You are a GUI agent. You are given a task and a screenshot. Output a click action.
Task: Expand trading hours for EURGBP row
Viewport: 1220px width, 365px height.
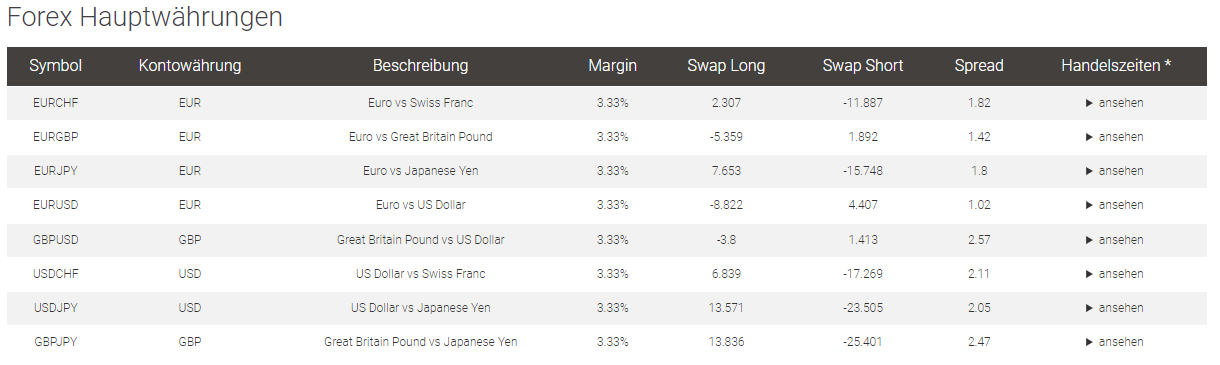tap(1115, 137)
